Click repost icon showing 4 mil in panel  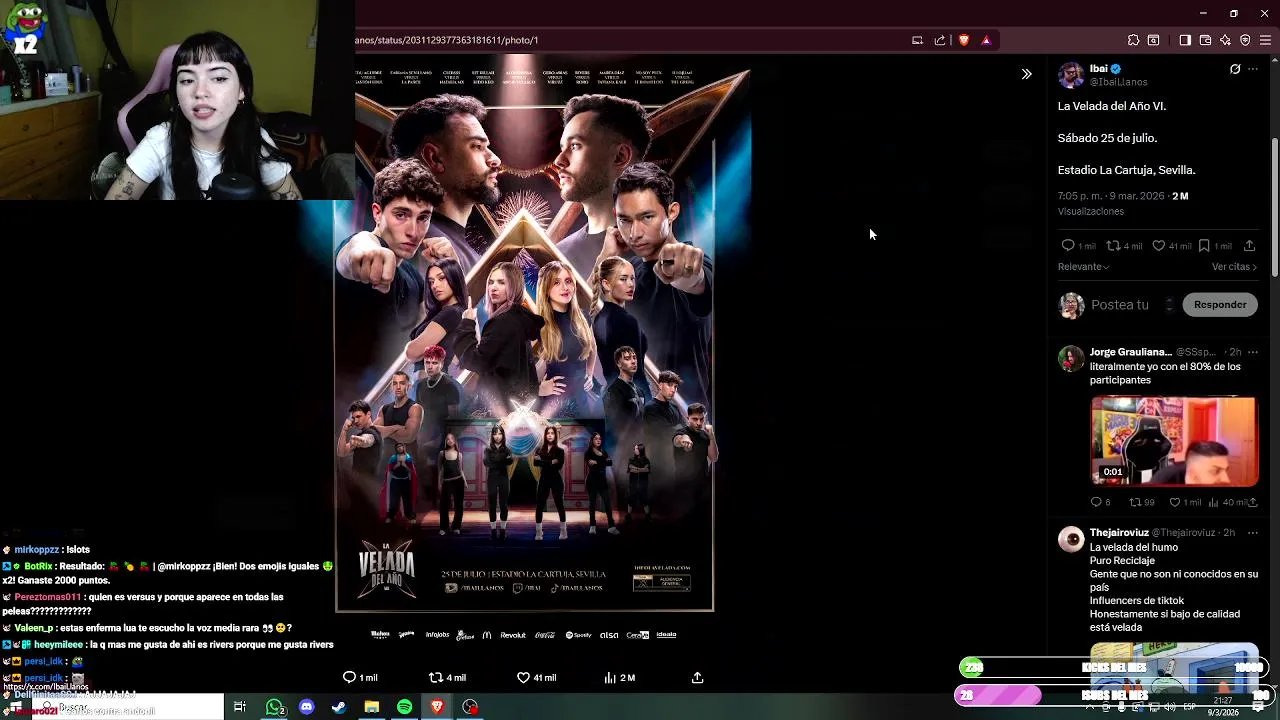[x=1113, y=246]
